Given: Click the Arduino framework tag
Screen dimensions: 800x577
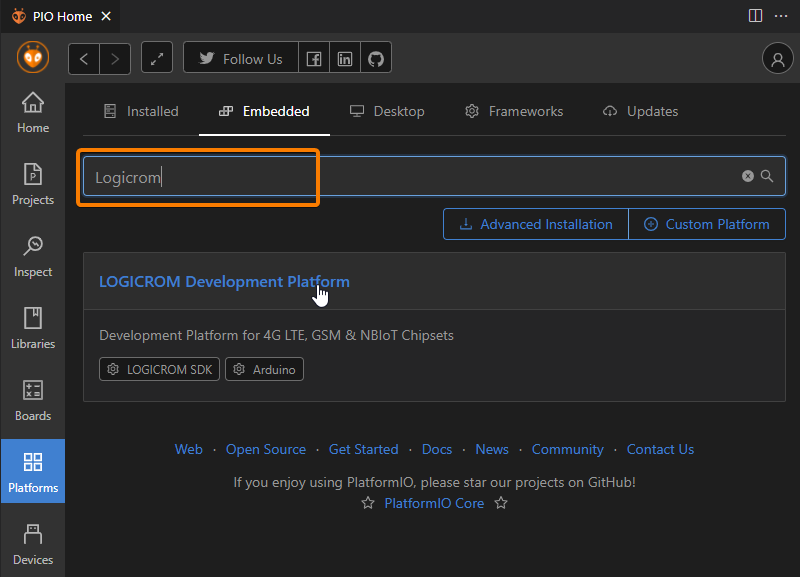Looking at the screenshot, I should coord(264,369).
